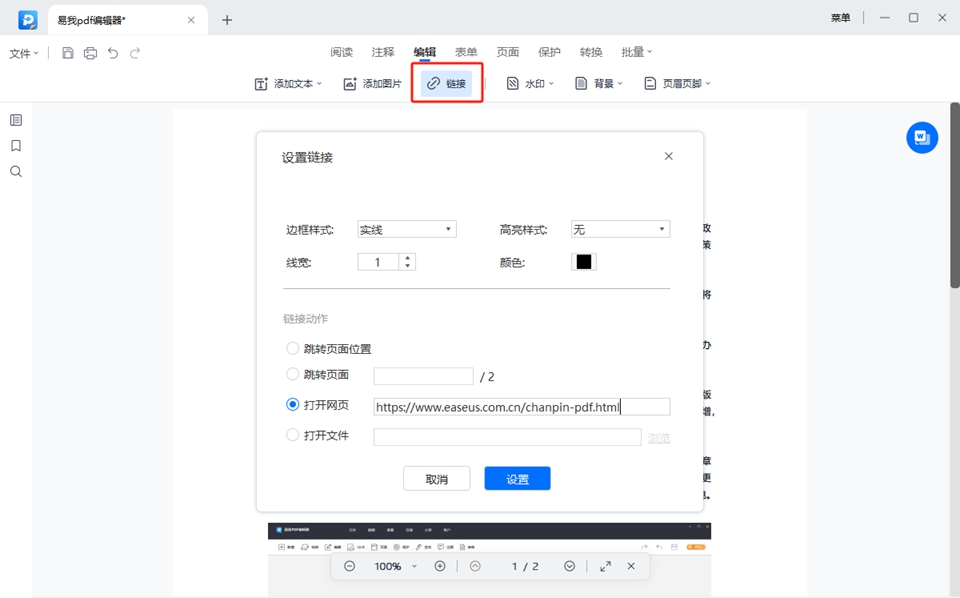Click the 添加图片 tool
Viewport: 960px width, 598px height.
(372, 84)
